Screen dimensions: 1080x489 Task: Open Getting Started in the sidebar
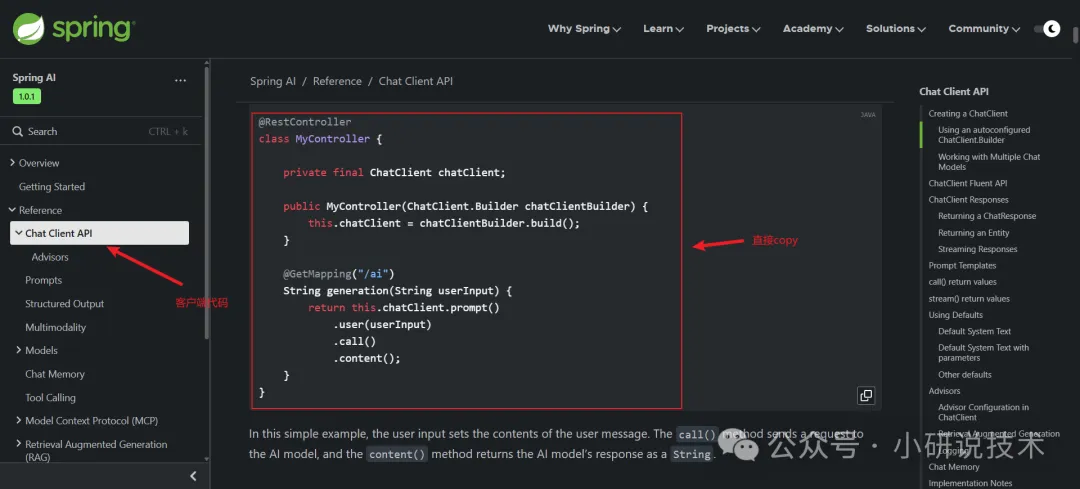pyautogui.click(x=52, y=187)
